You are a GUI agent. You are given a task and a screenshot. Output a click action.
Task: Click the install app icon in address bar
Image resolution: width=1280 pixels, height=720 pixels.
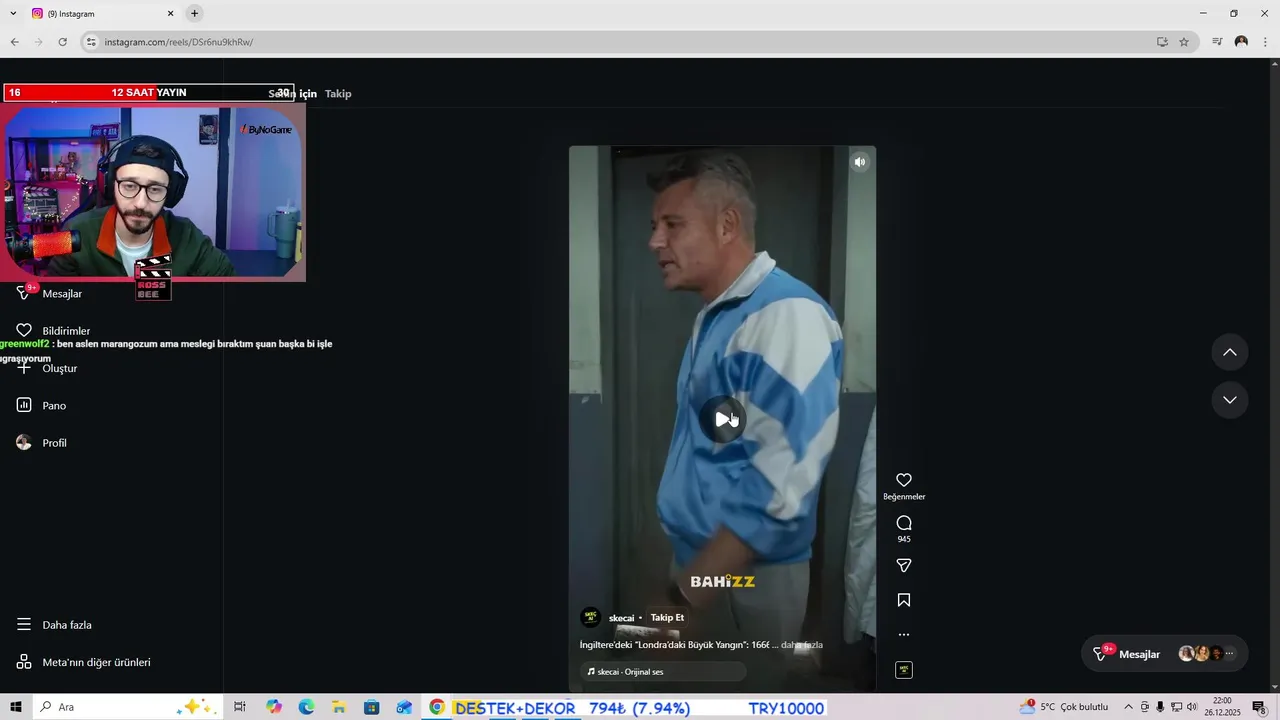point(1162,42)
